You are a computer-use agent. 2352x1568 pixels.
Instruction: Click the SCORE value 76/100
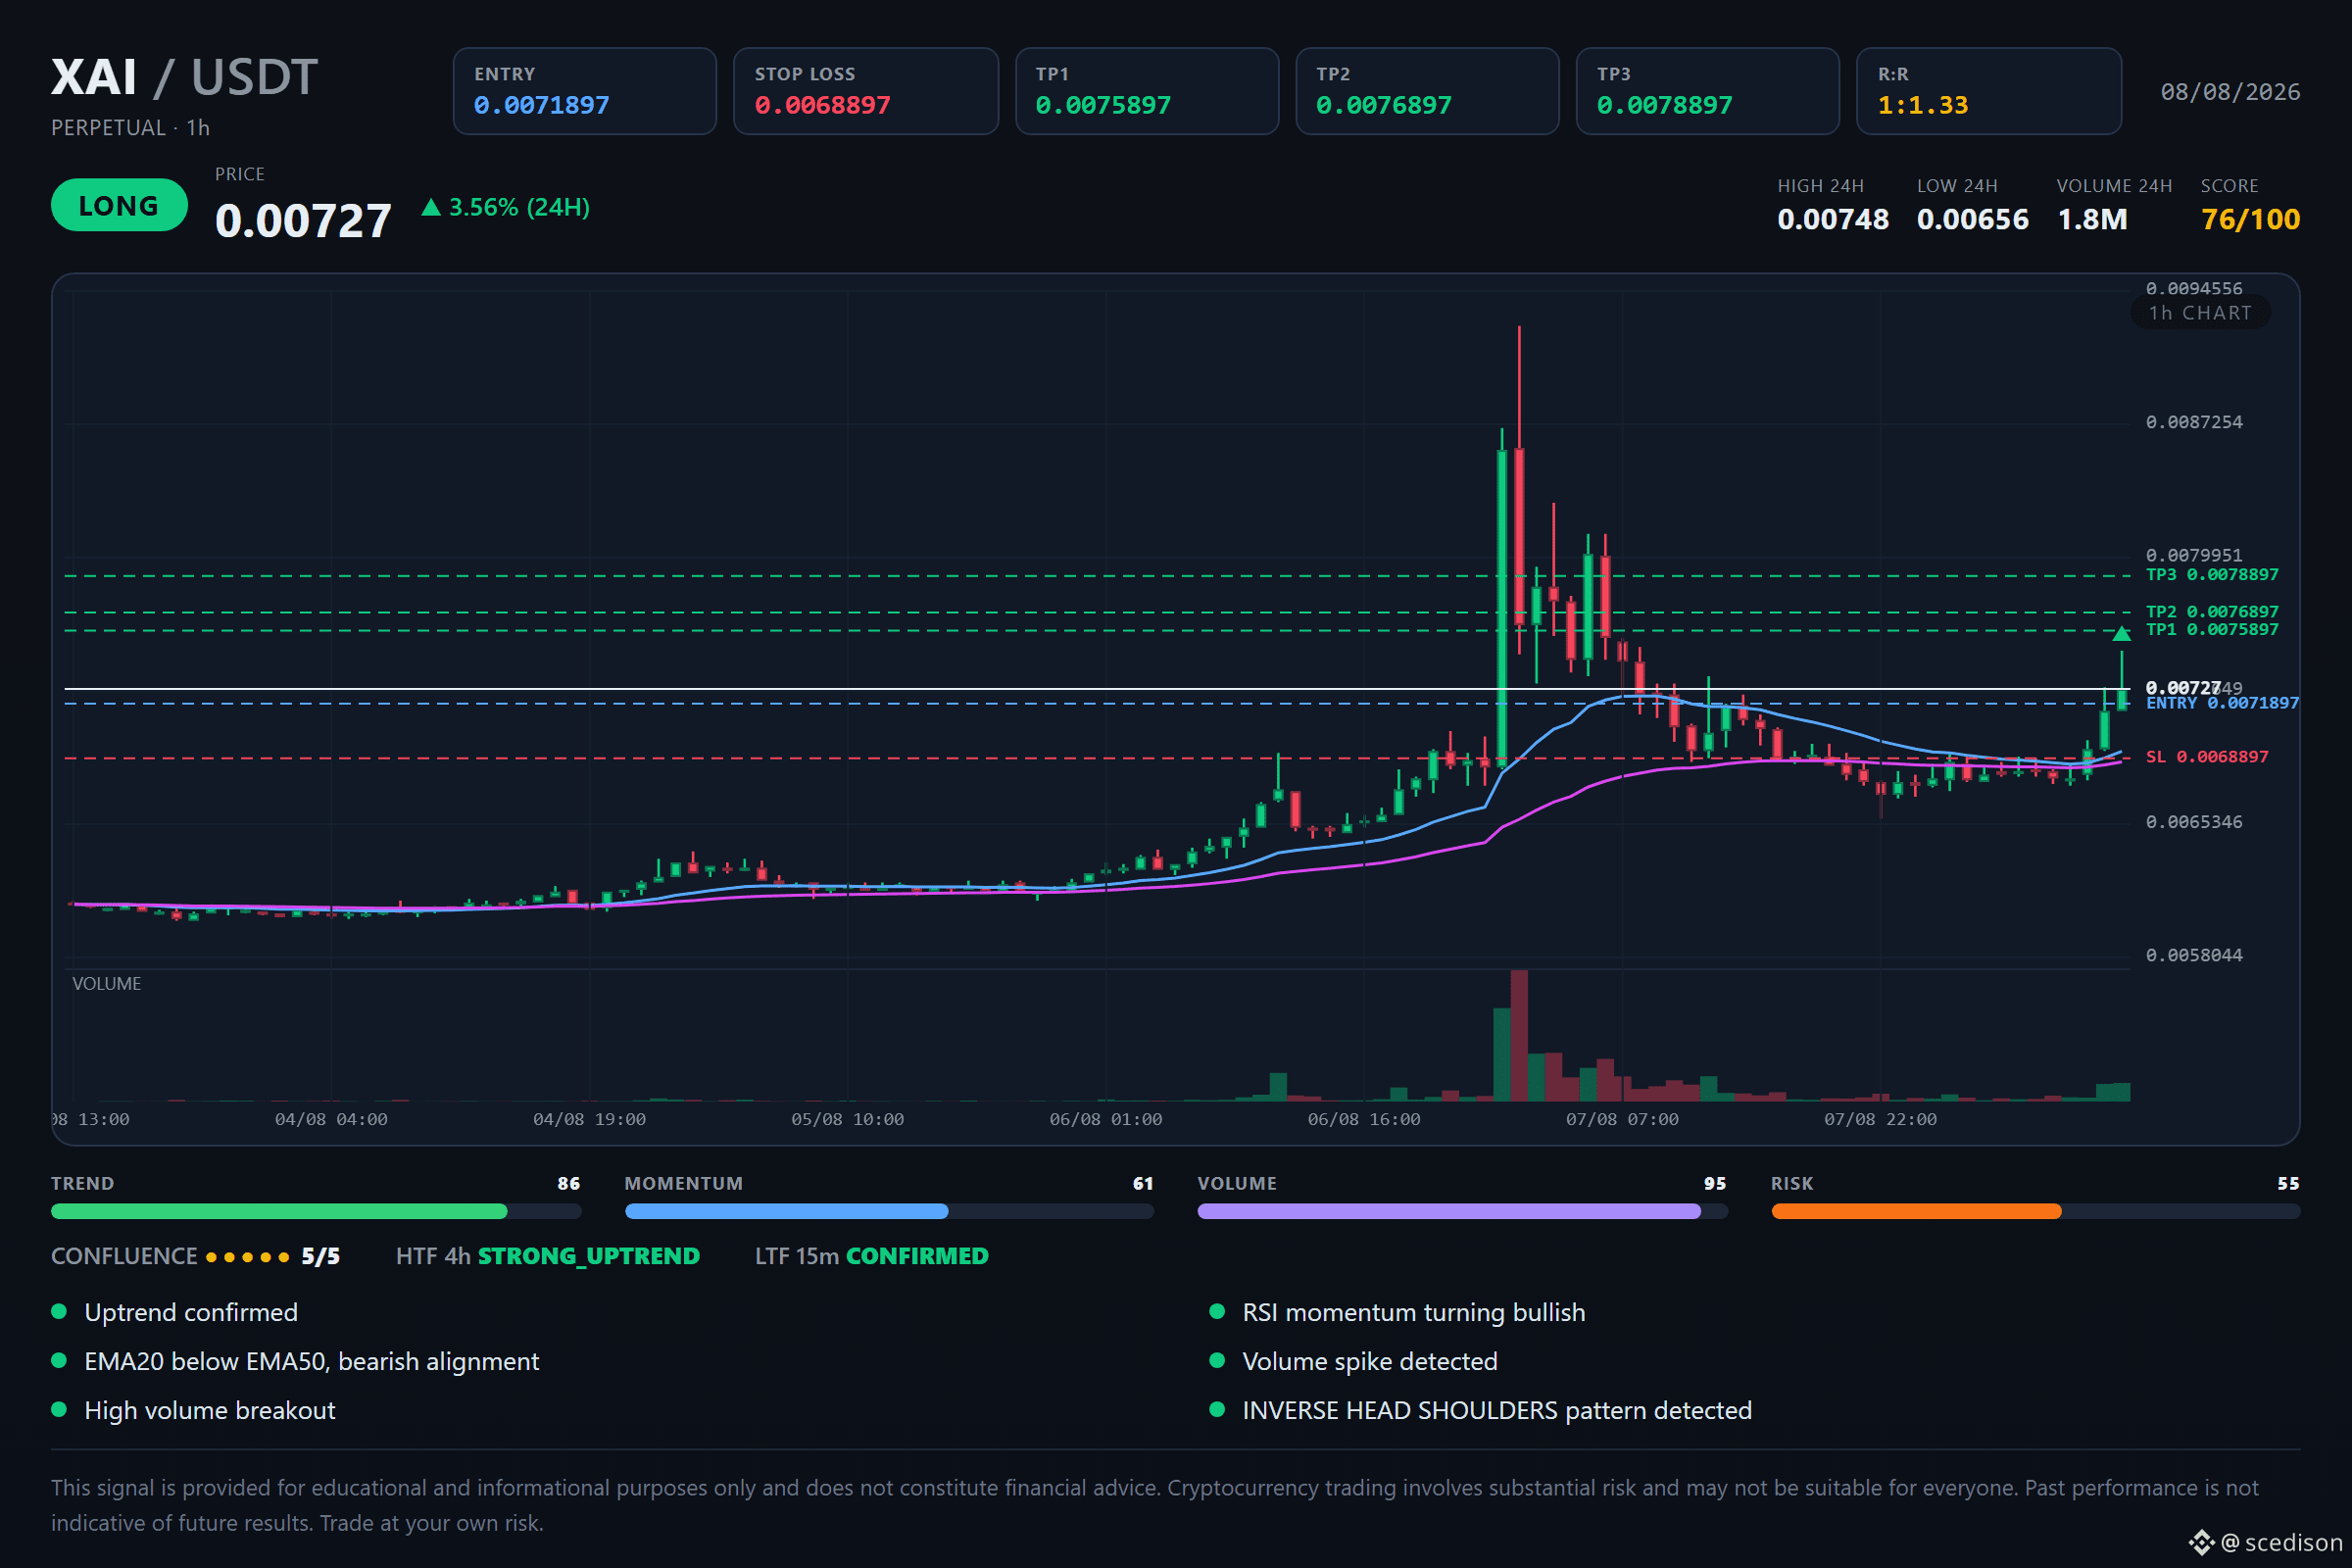2250,219
